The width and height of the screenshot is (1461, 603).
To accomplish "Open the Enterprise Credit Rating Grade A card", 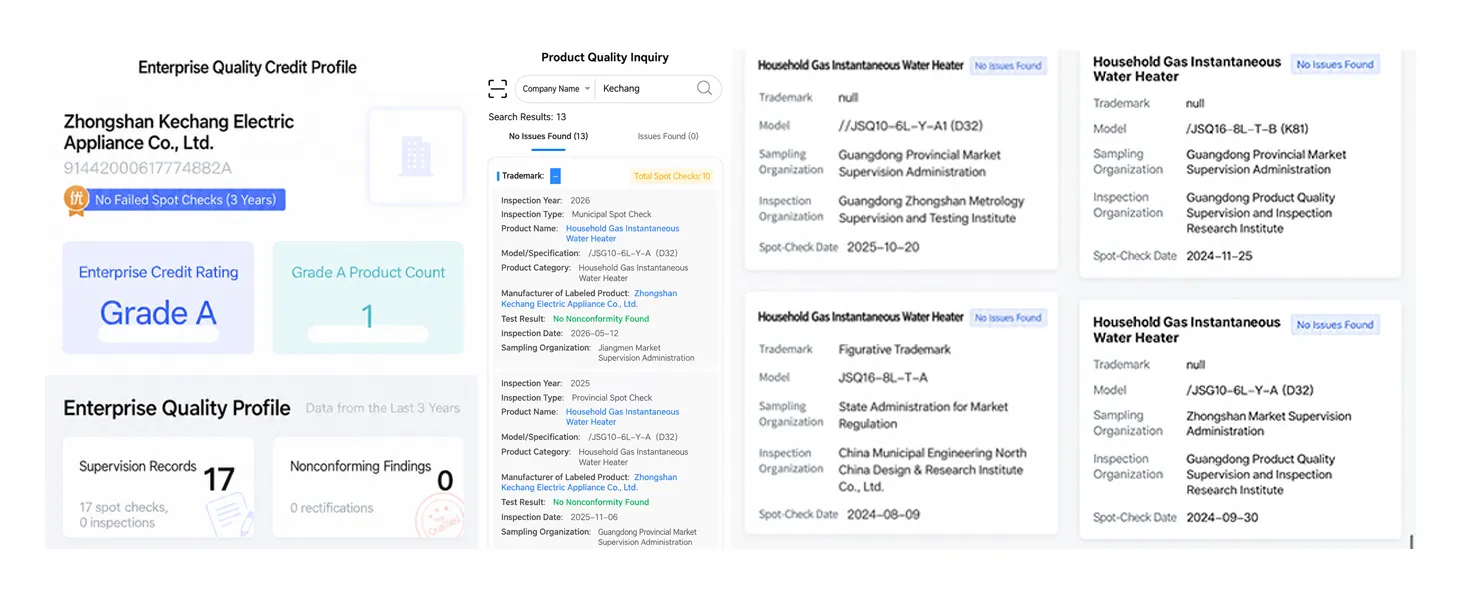I will tap(158, 297).
